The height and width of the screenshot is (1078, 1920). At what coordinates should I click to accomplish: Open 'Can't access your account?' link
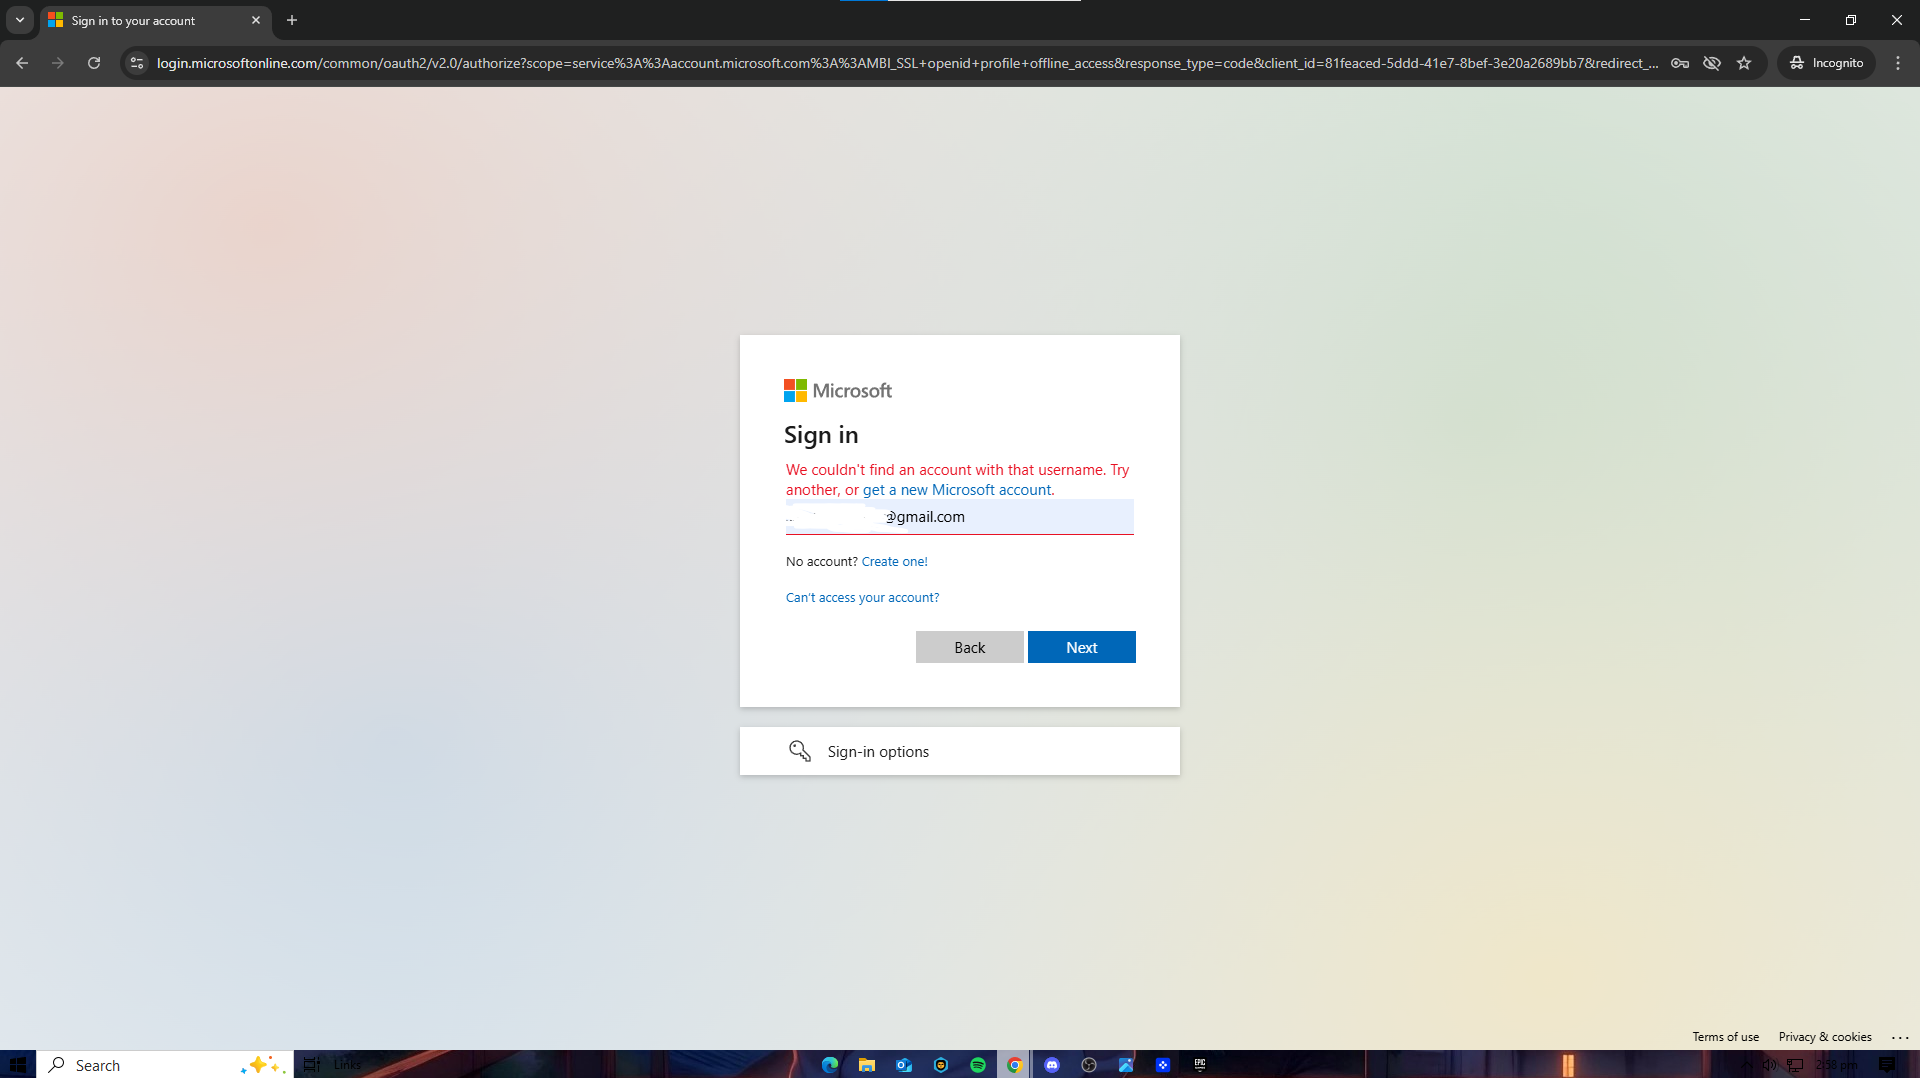(863, 598)
